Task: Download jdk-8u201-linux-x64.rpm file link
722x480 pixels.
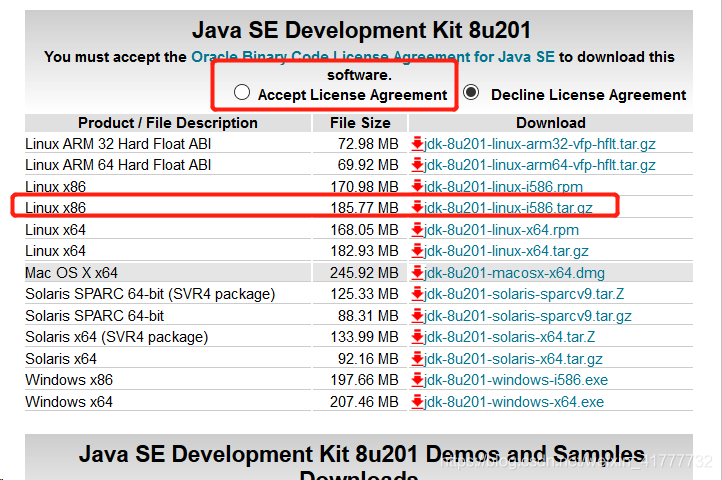Action: click(501, 229)
